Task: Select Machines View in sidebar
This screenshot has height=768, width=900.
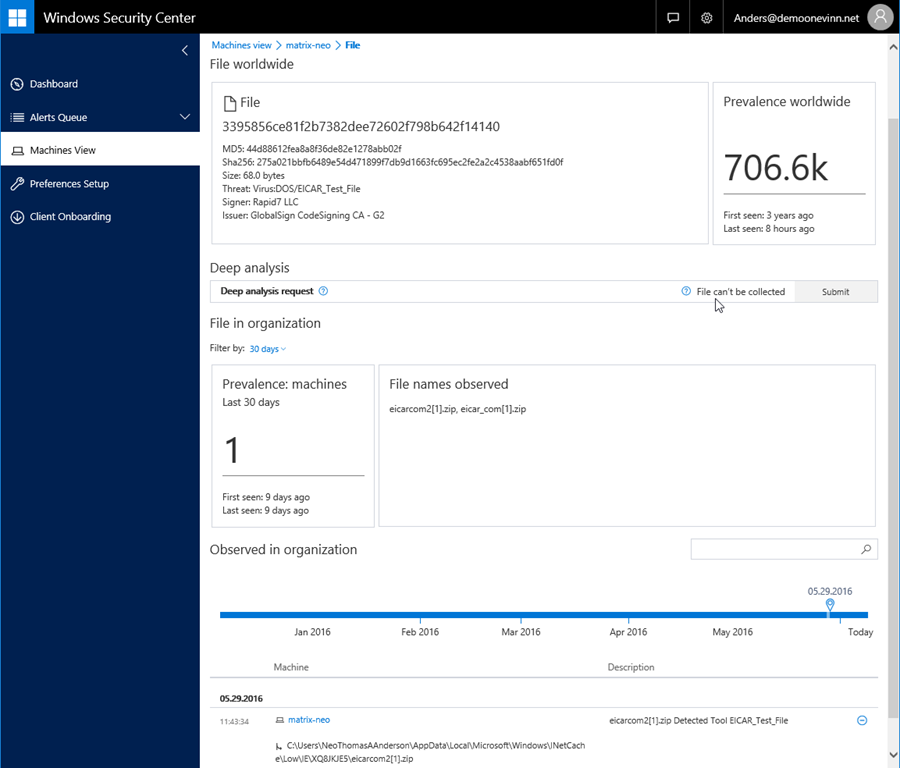Action: coord(63,150)
